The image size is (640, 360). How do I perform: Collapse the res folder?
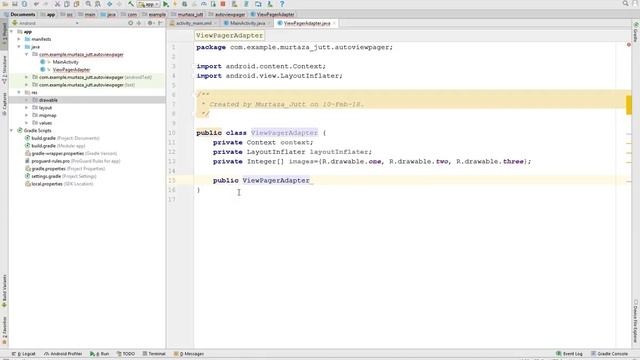pos(19,93)
